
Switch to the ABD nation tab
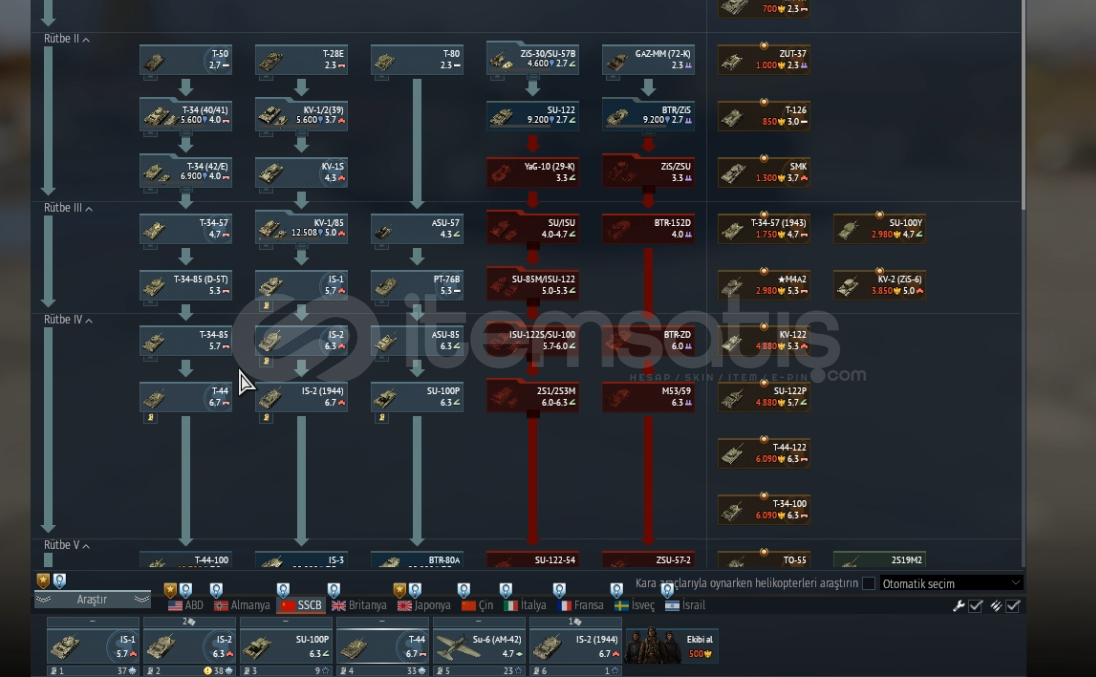click(186, 605)
